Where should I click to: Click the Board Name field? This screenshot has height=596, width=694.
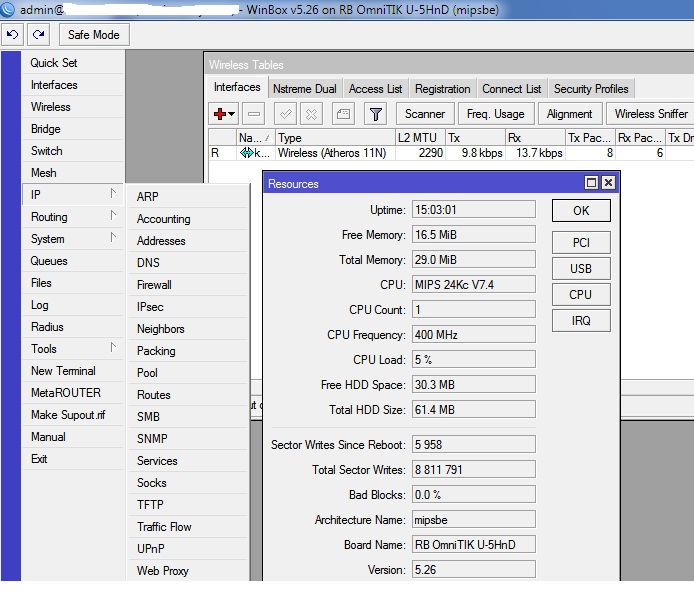pyautogui.click(x=474, y=545)
